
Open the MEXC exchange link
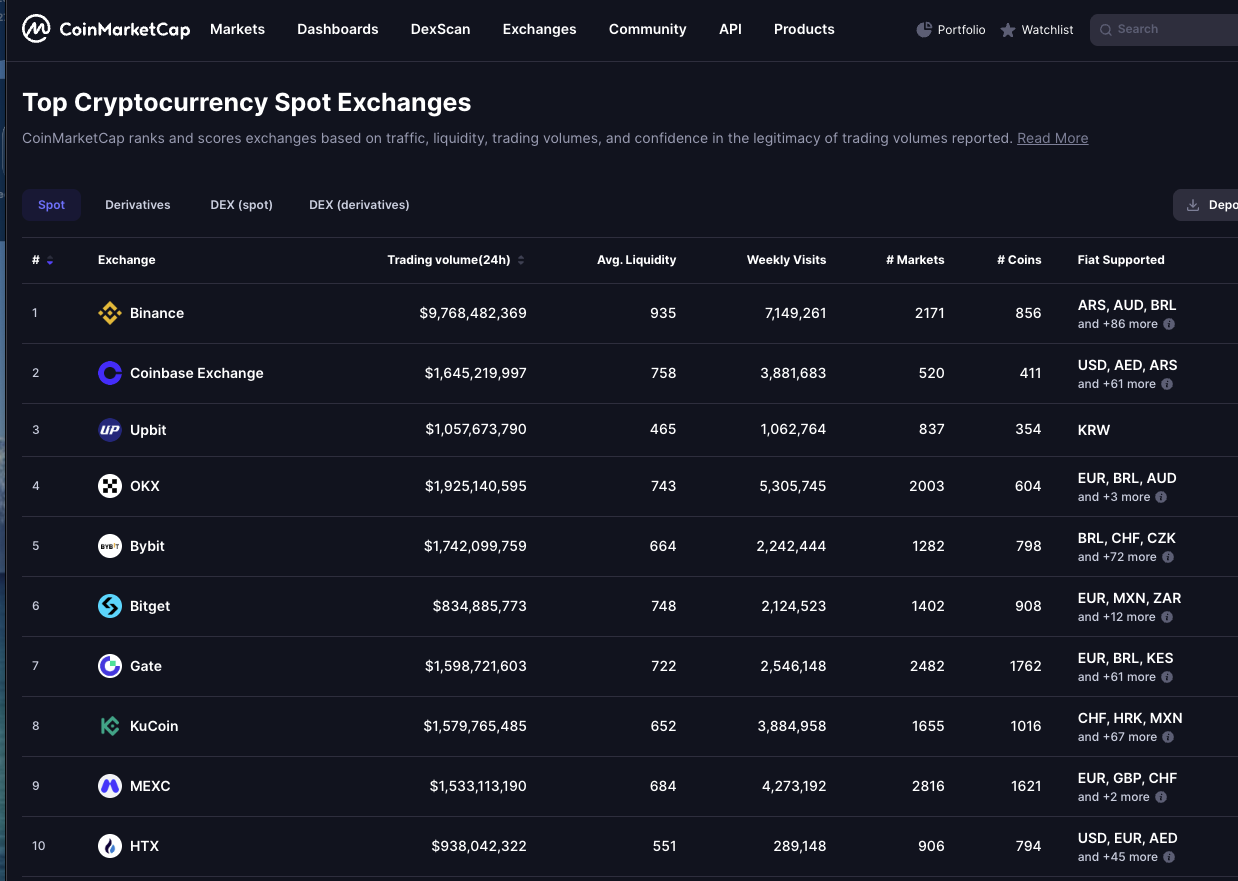pyautogui.click(x=150, y=786)
